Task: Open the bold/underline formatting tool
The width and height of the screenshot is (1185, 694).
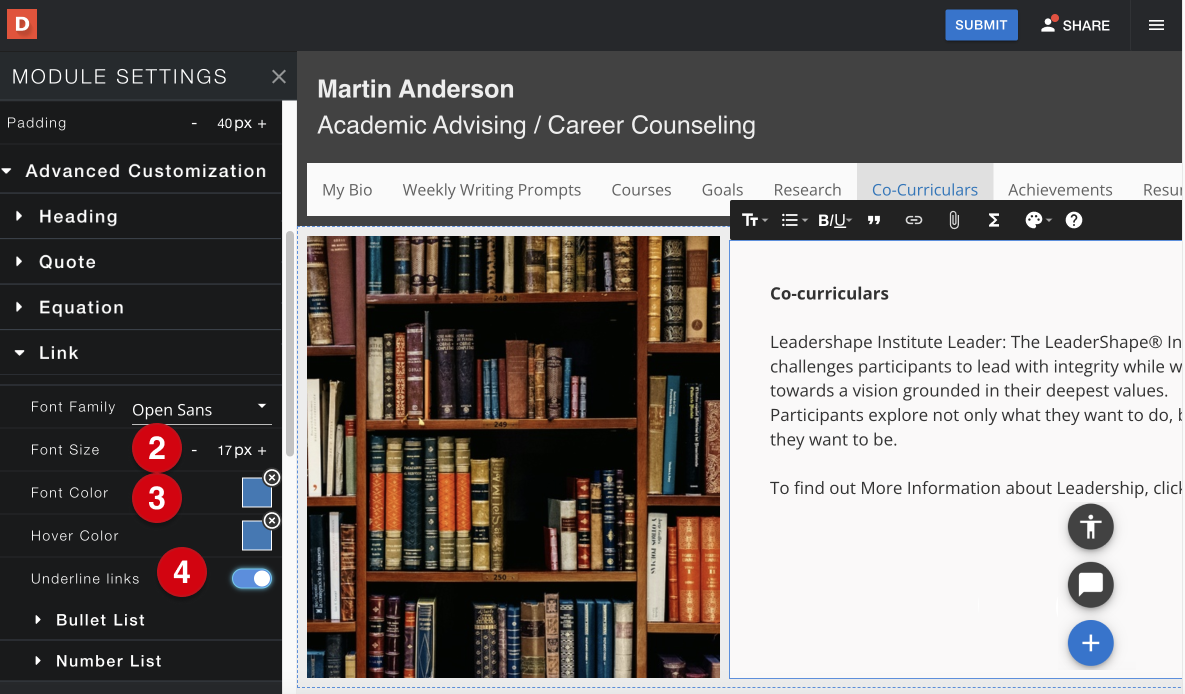Action: (834, 220)
